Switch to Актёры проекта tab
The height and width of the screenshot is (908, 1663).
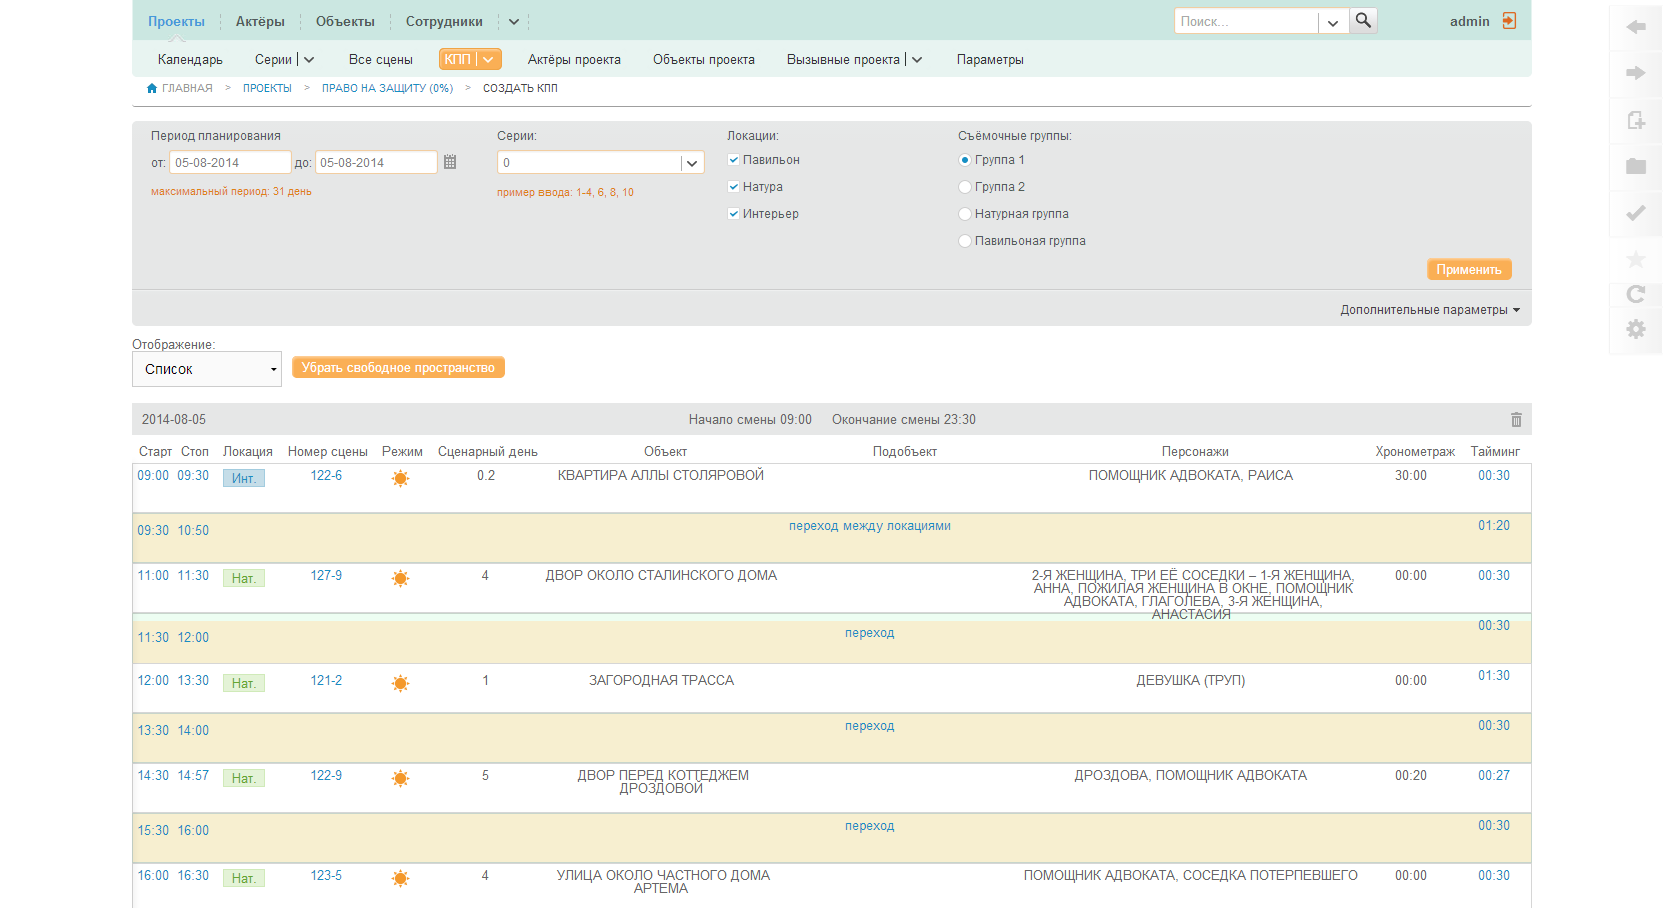(x=574, y=60)
